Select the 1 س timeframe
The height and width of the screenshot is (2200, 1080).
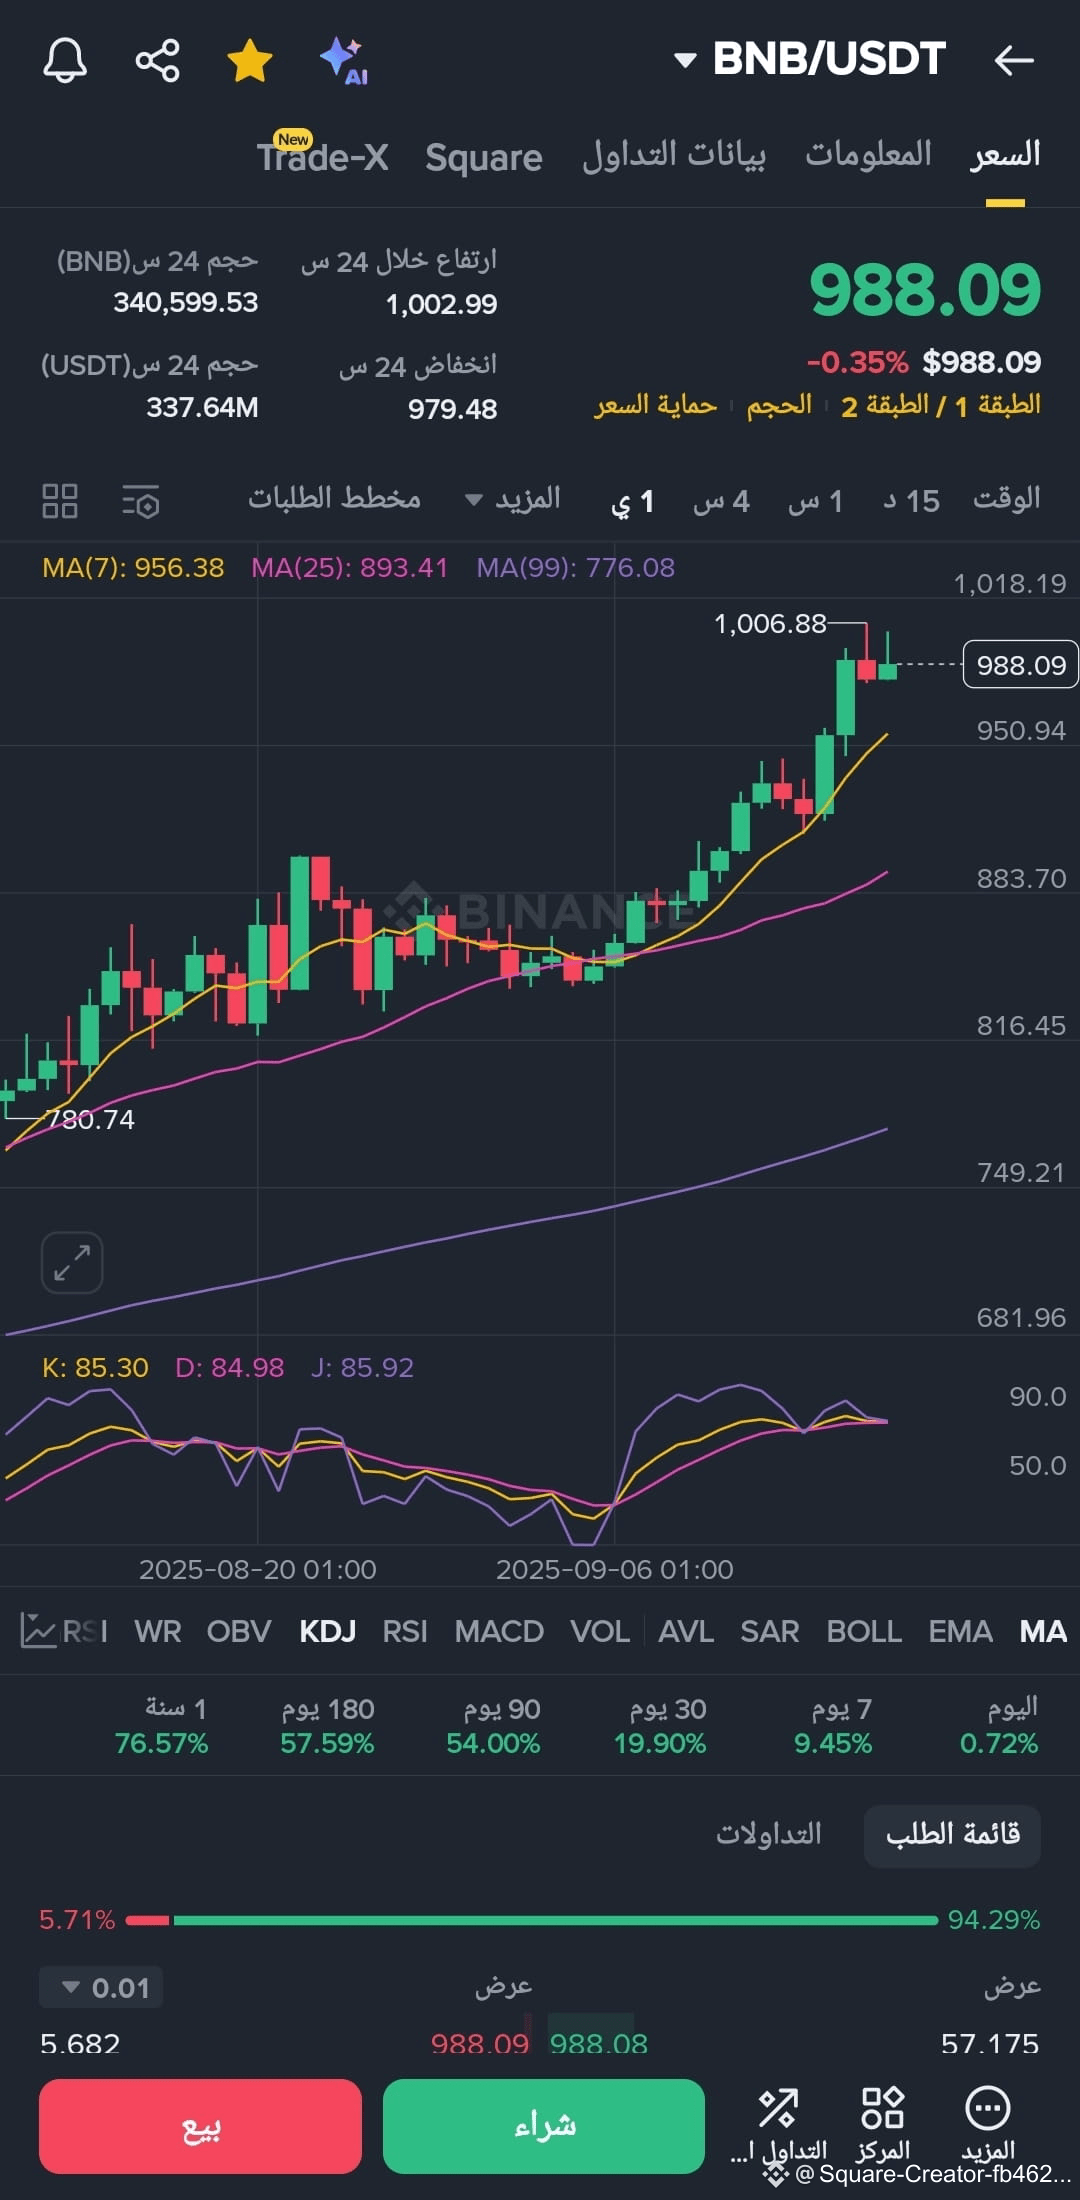(x=815, y=501)
